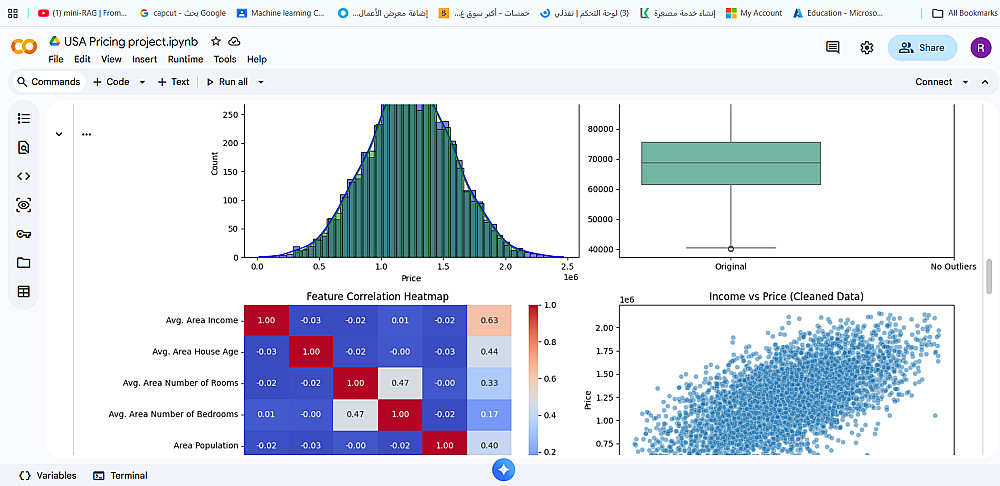Image resolution: width=1000 pixels, height=486 pixels.
Task: Open the Secrets key icon in sidebar
Action: [x=24, y=233]
